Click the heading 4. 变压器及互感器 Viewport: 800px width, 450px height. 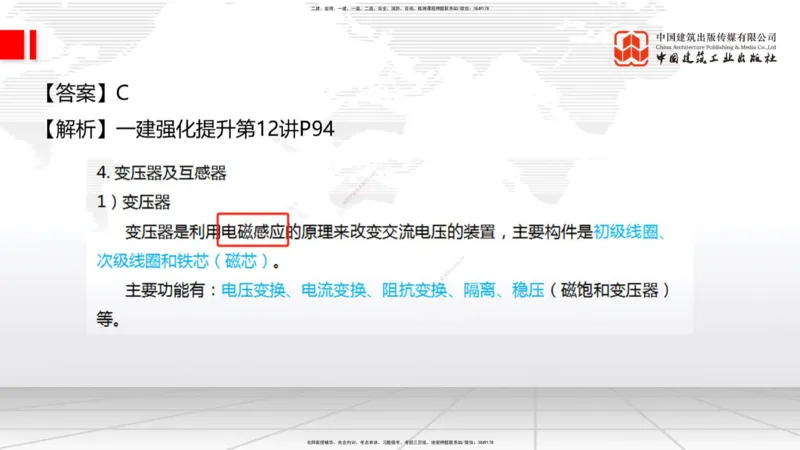click(161, 173)
